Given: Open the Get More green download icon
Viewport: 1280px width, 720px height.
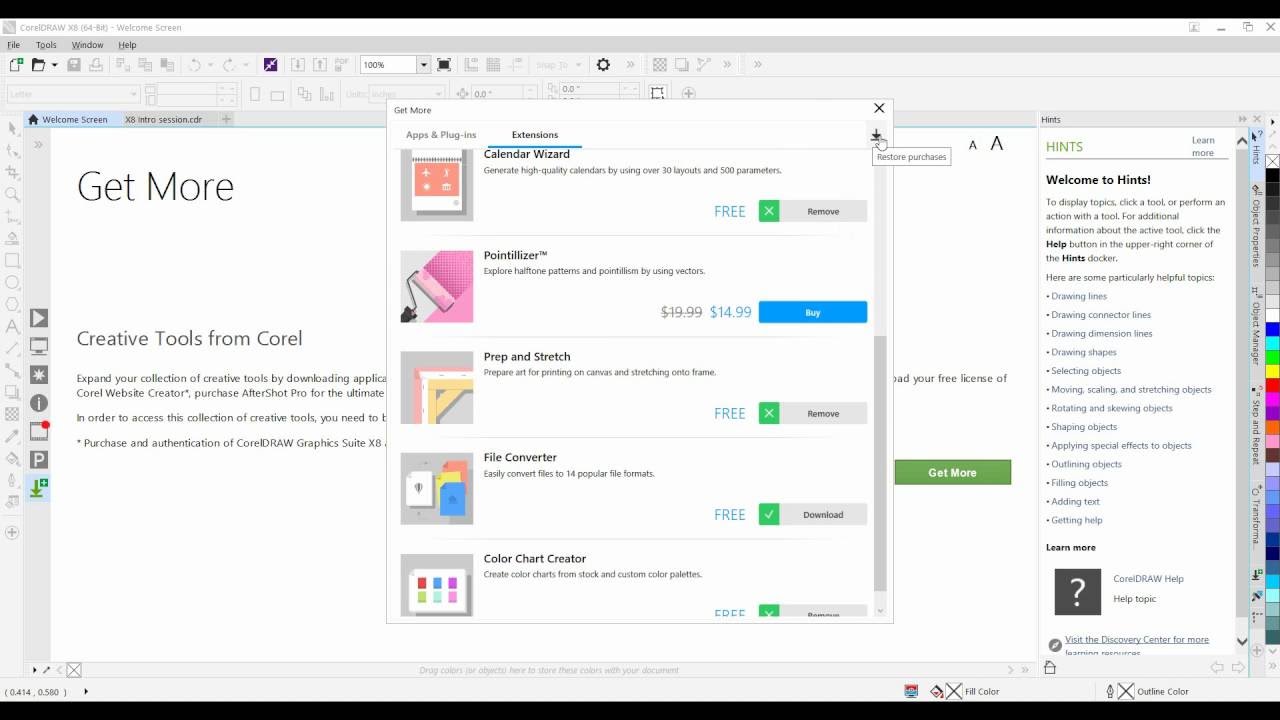Looking at the screenshot, I should (x=39, y=488).
